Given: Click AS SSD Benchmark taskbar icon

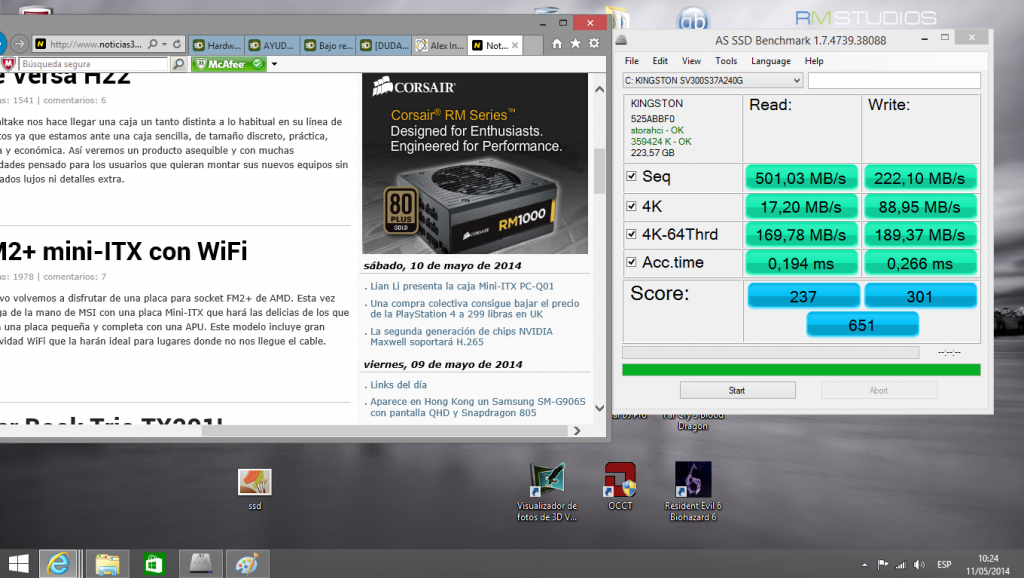Looking at the screenshot, I should pyautogui.click(x=200, y=564).
